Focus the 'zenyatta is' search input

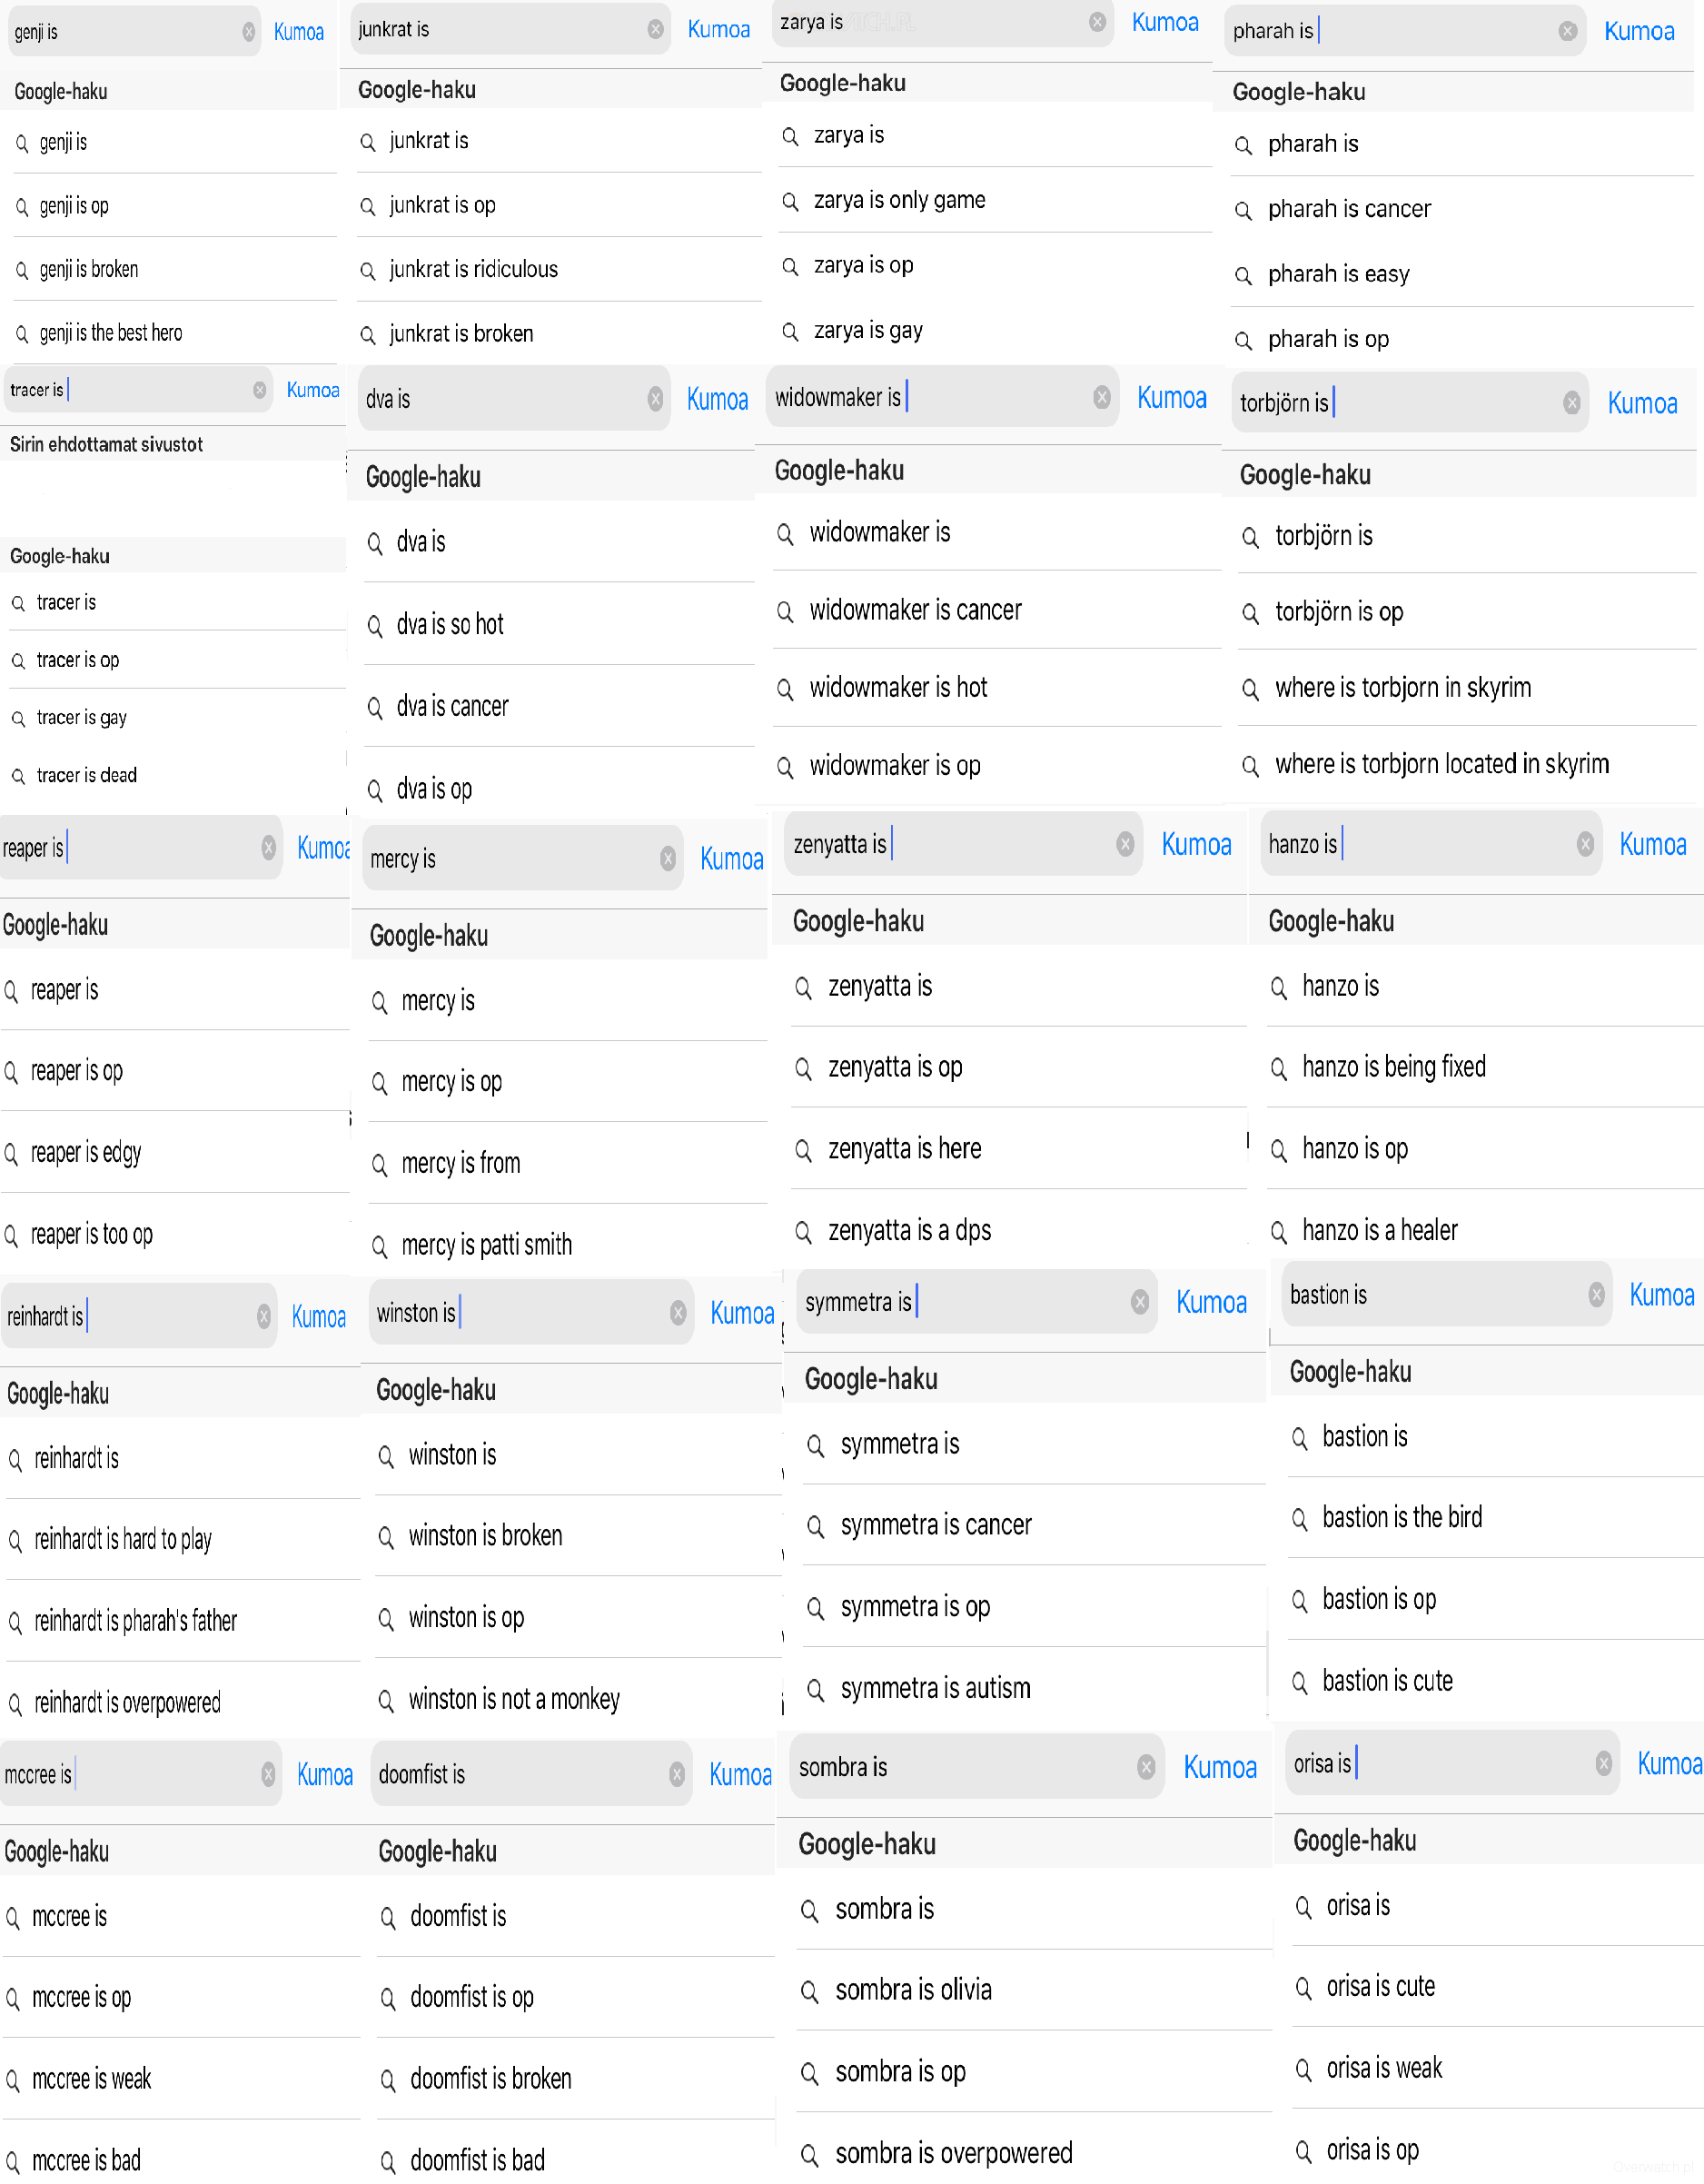point(950,845)
